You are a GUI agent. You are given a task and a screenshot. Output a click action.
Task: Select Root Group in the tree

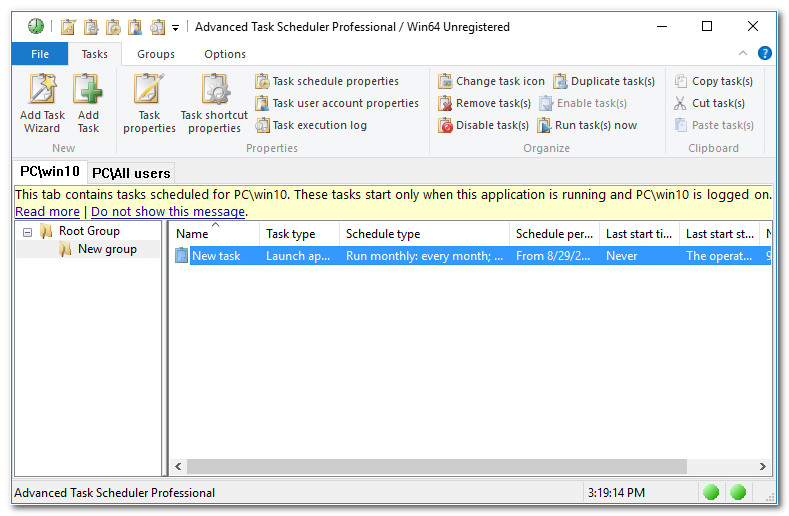pyautogui.click(x=89, y=231)
